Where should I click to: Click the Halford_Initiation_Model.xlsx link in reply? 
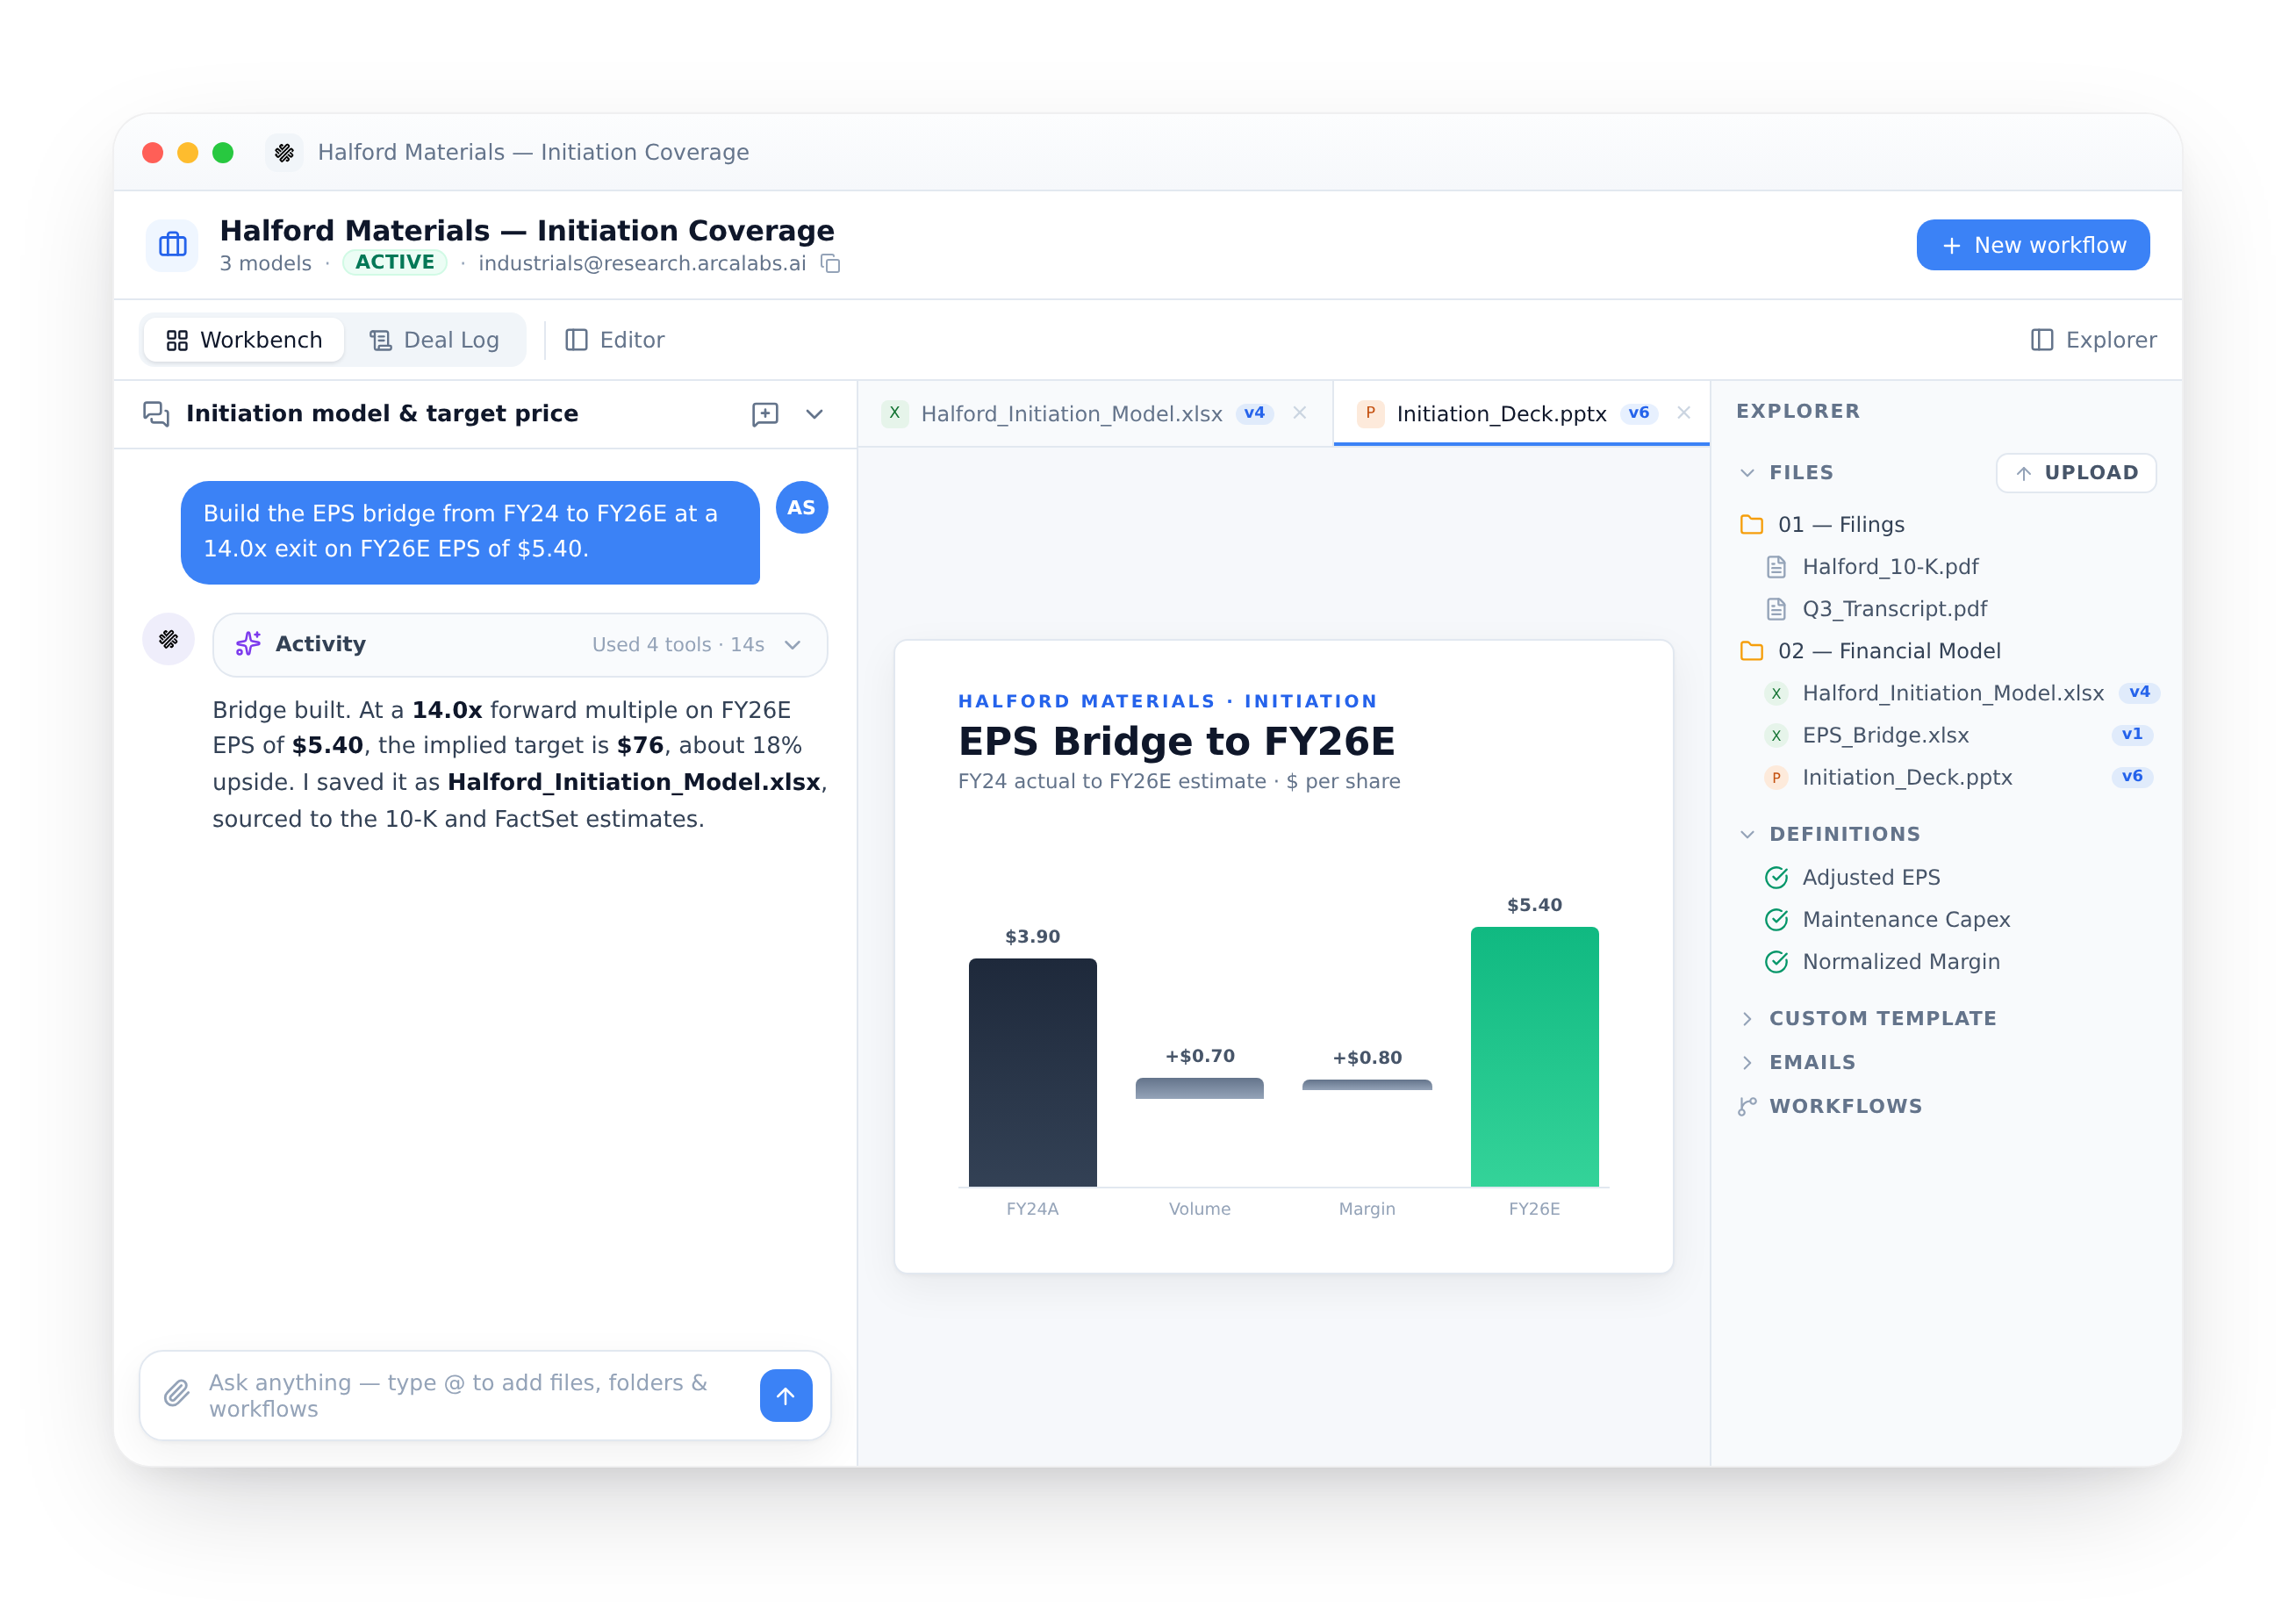pyautogui.click(x=634, y=782)
